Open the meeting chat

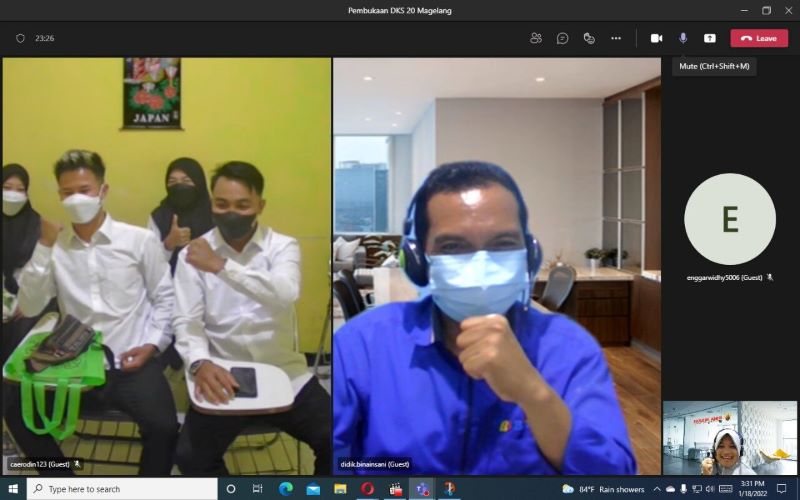563,38
